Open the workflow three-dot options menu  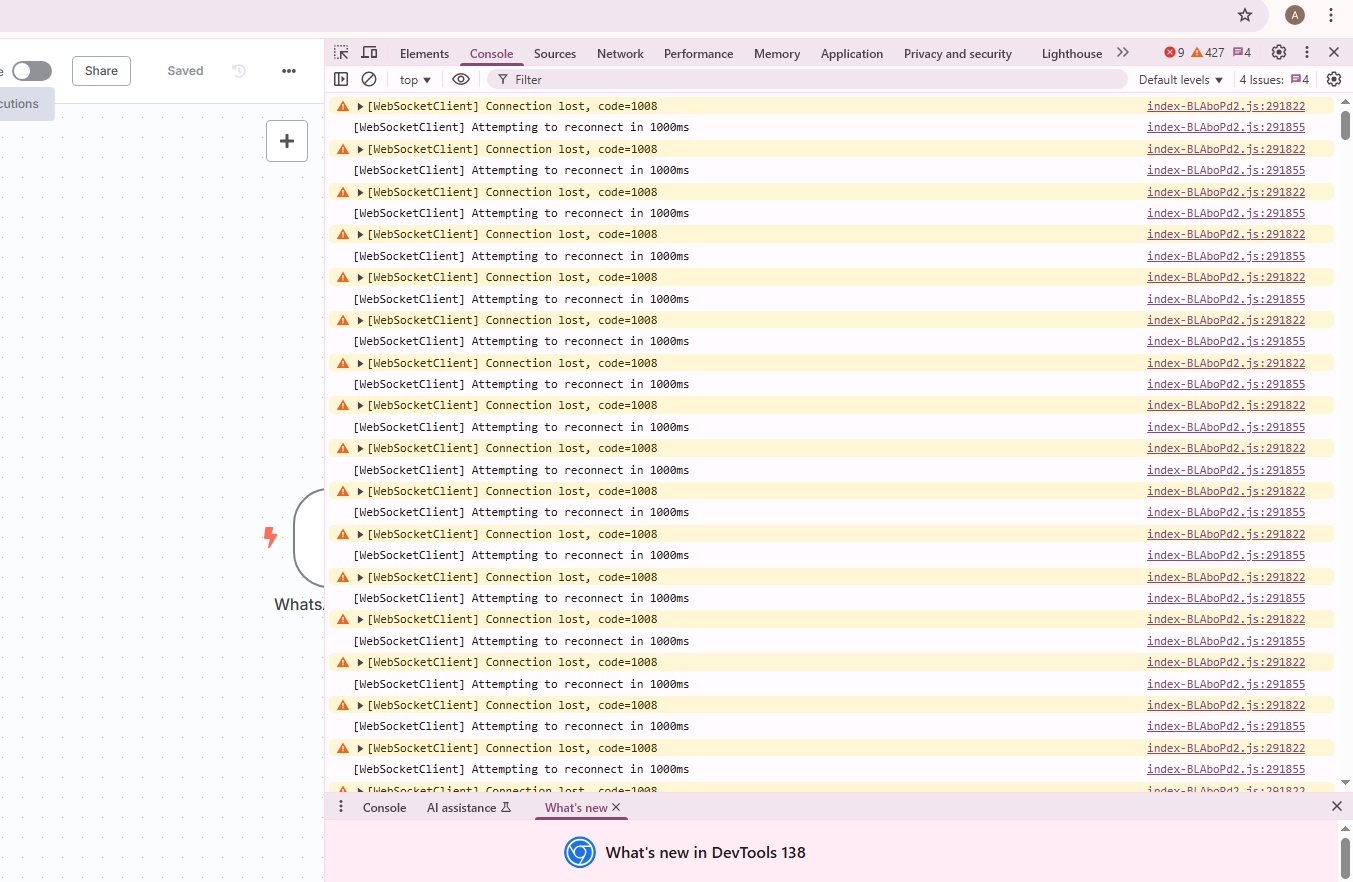click(289, 71)
